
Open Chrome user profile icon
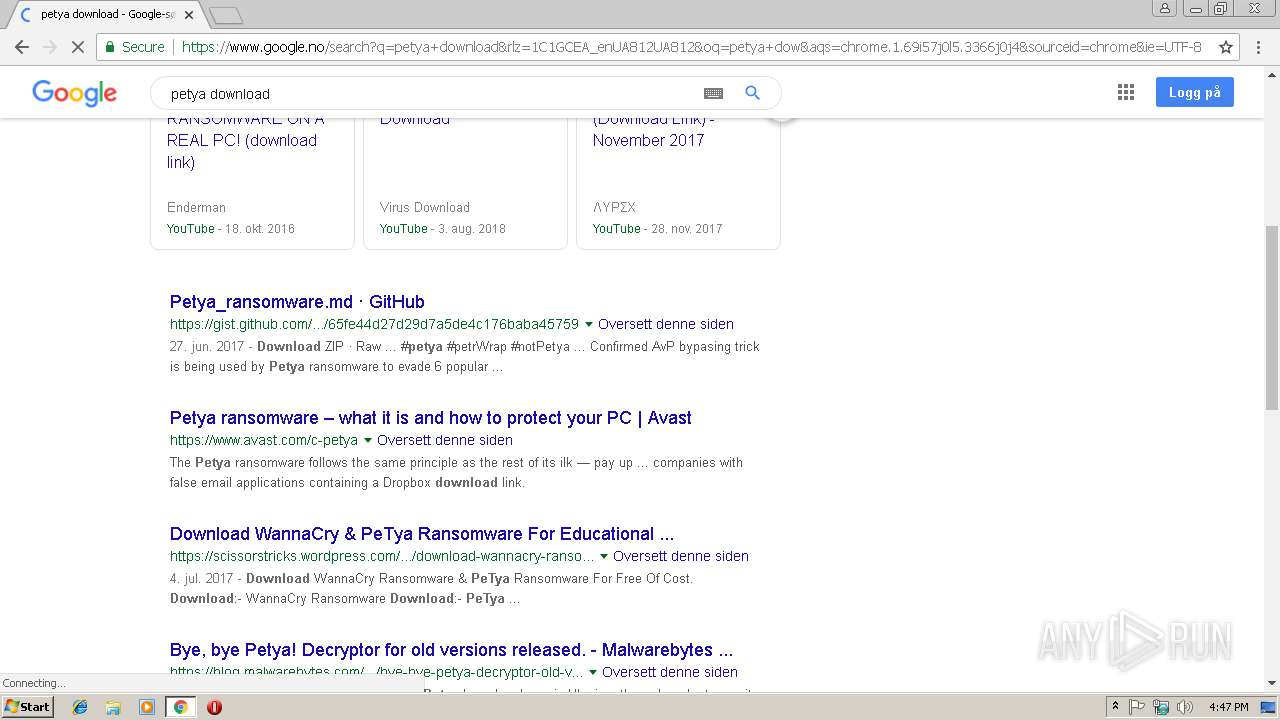coord(1164,8)
